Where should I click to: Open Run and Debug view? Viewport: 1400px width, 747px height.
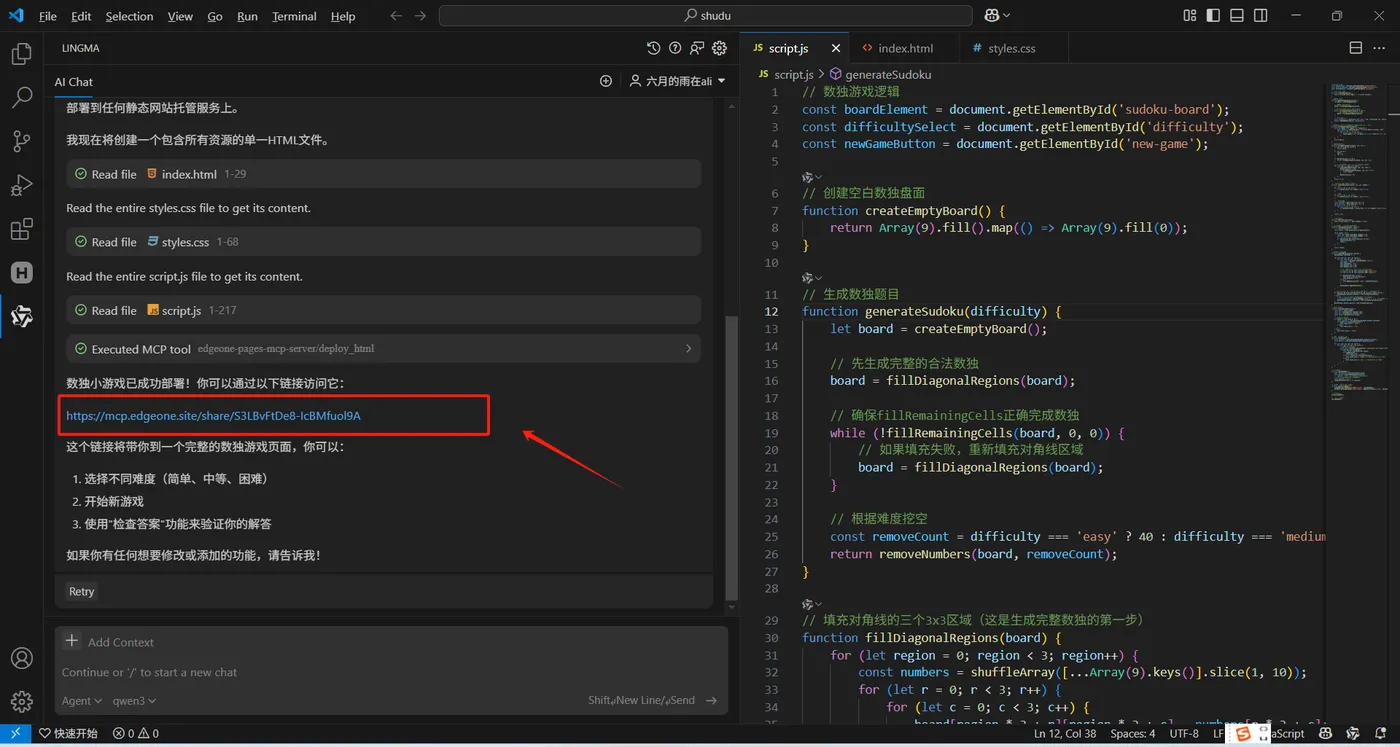pos(21,186)
